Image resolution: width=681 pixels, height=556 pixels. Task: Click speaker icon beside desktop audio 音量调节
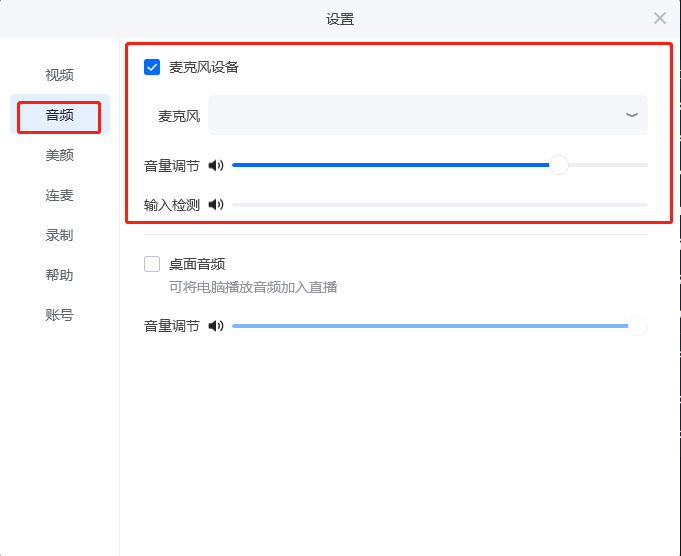point(216,326)
